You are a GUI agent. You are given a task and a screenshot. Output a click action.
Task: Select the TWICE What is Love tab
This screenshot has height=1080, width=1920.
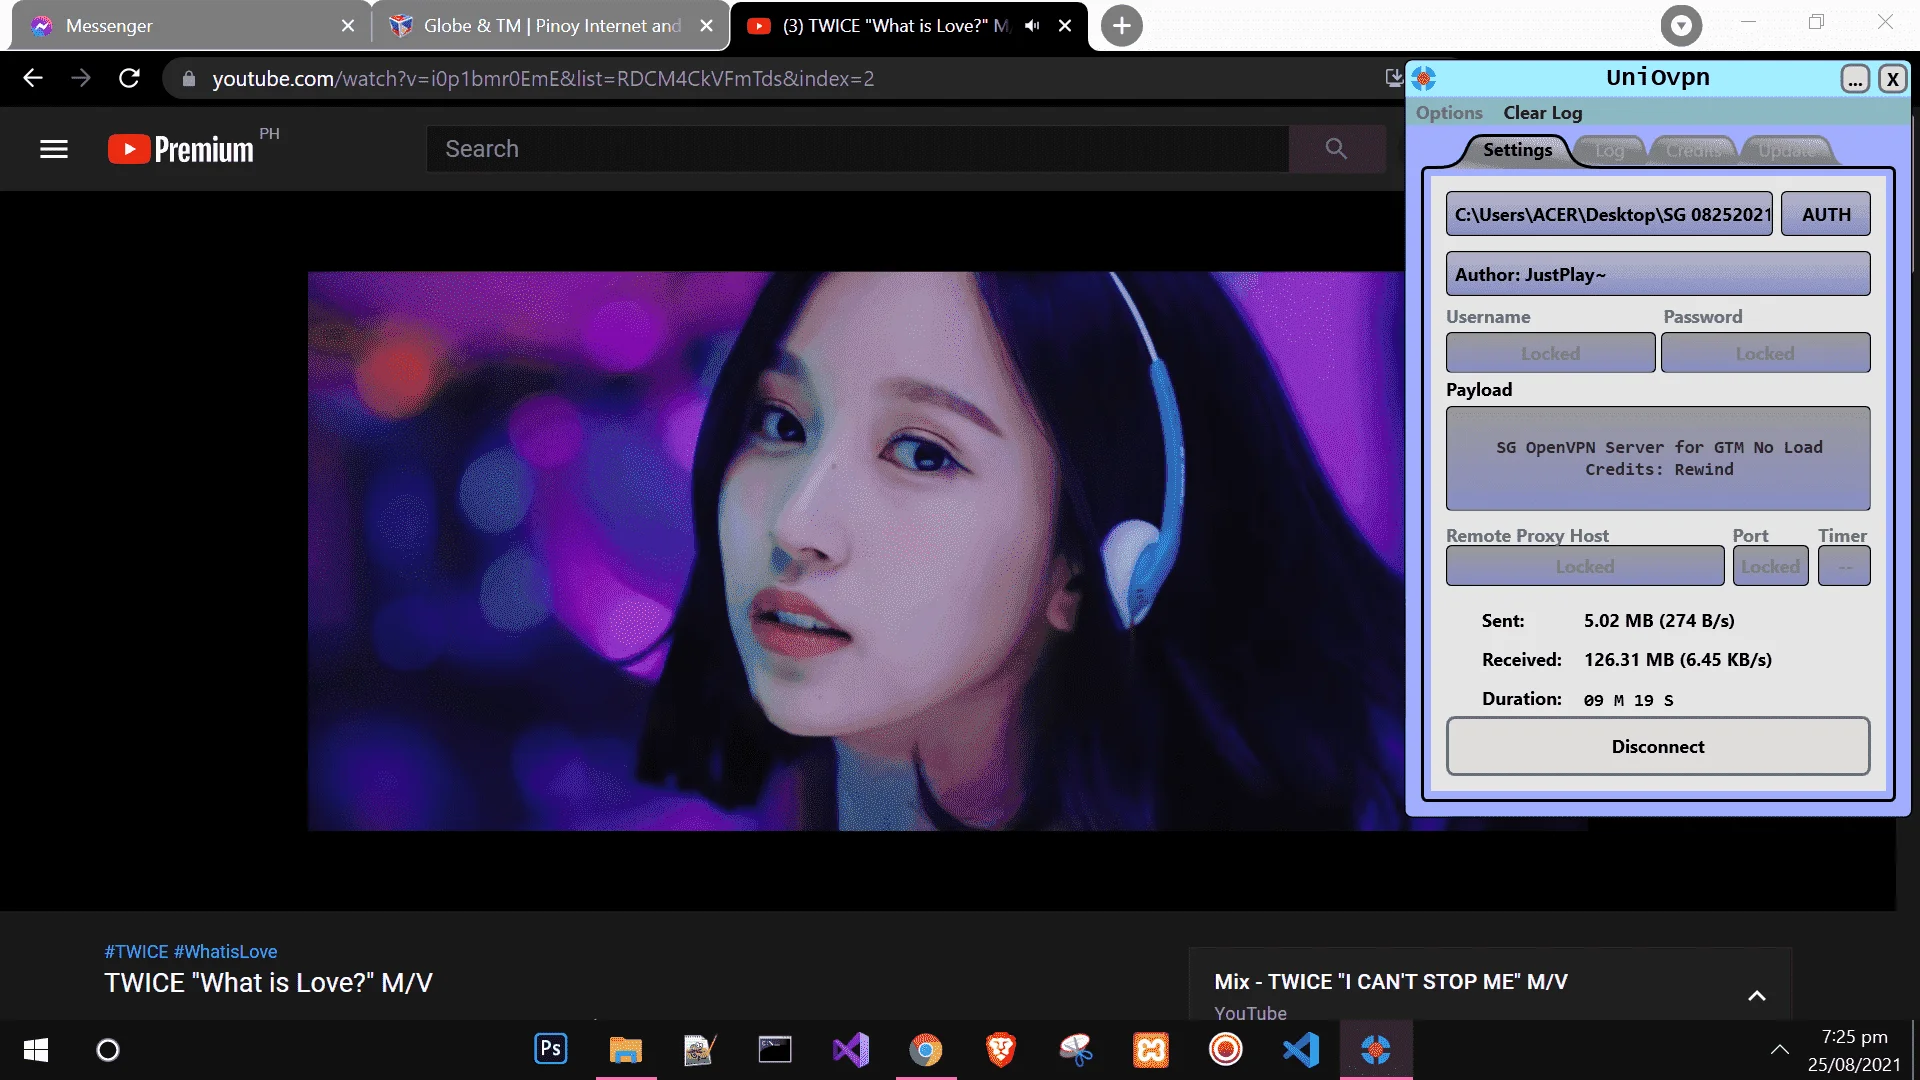908,26
